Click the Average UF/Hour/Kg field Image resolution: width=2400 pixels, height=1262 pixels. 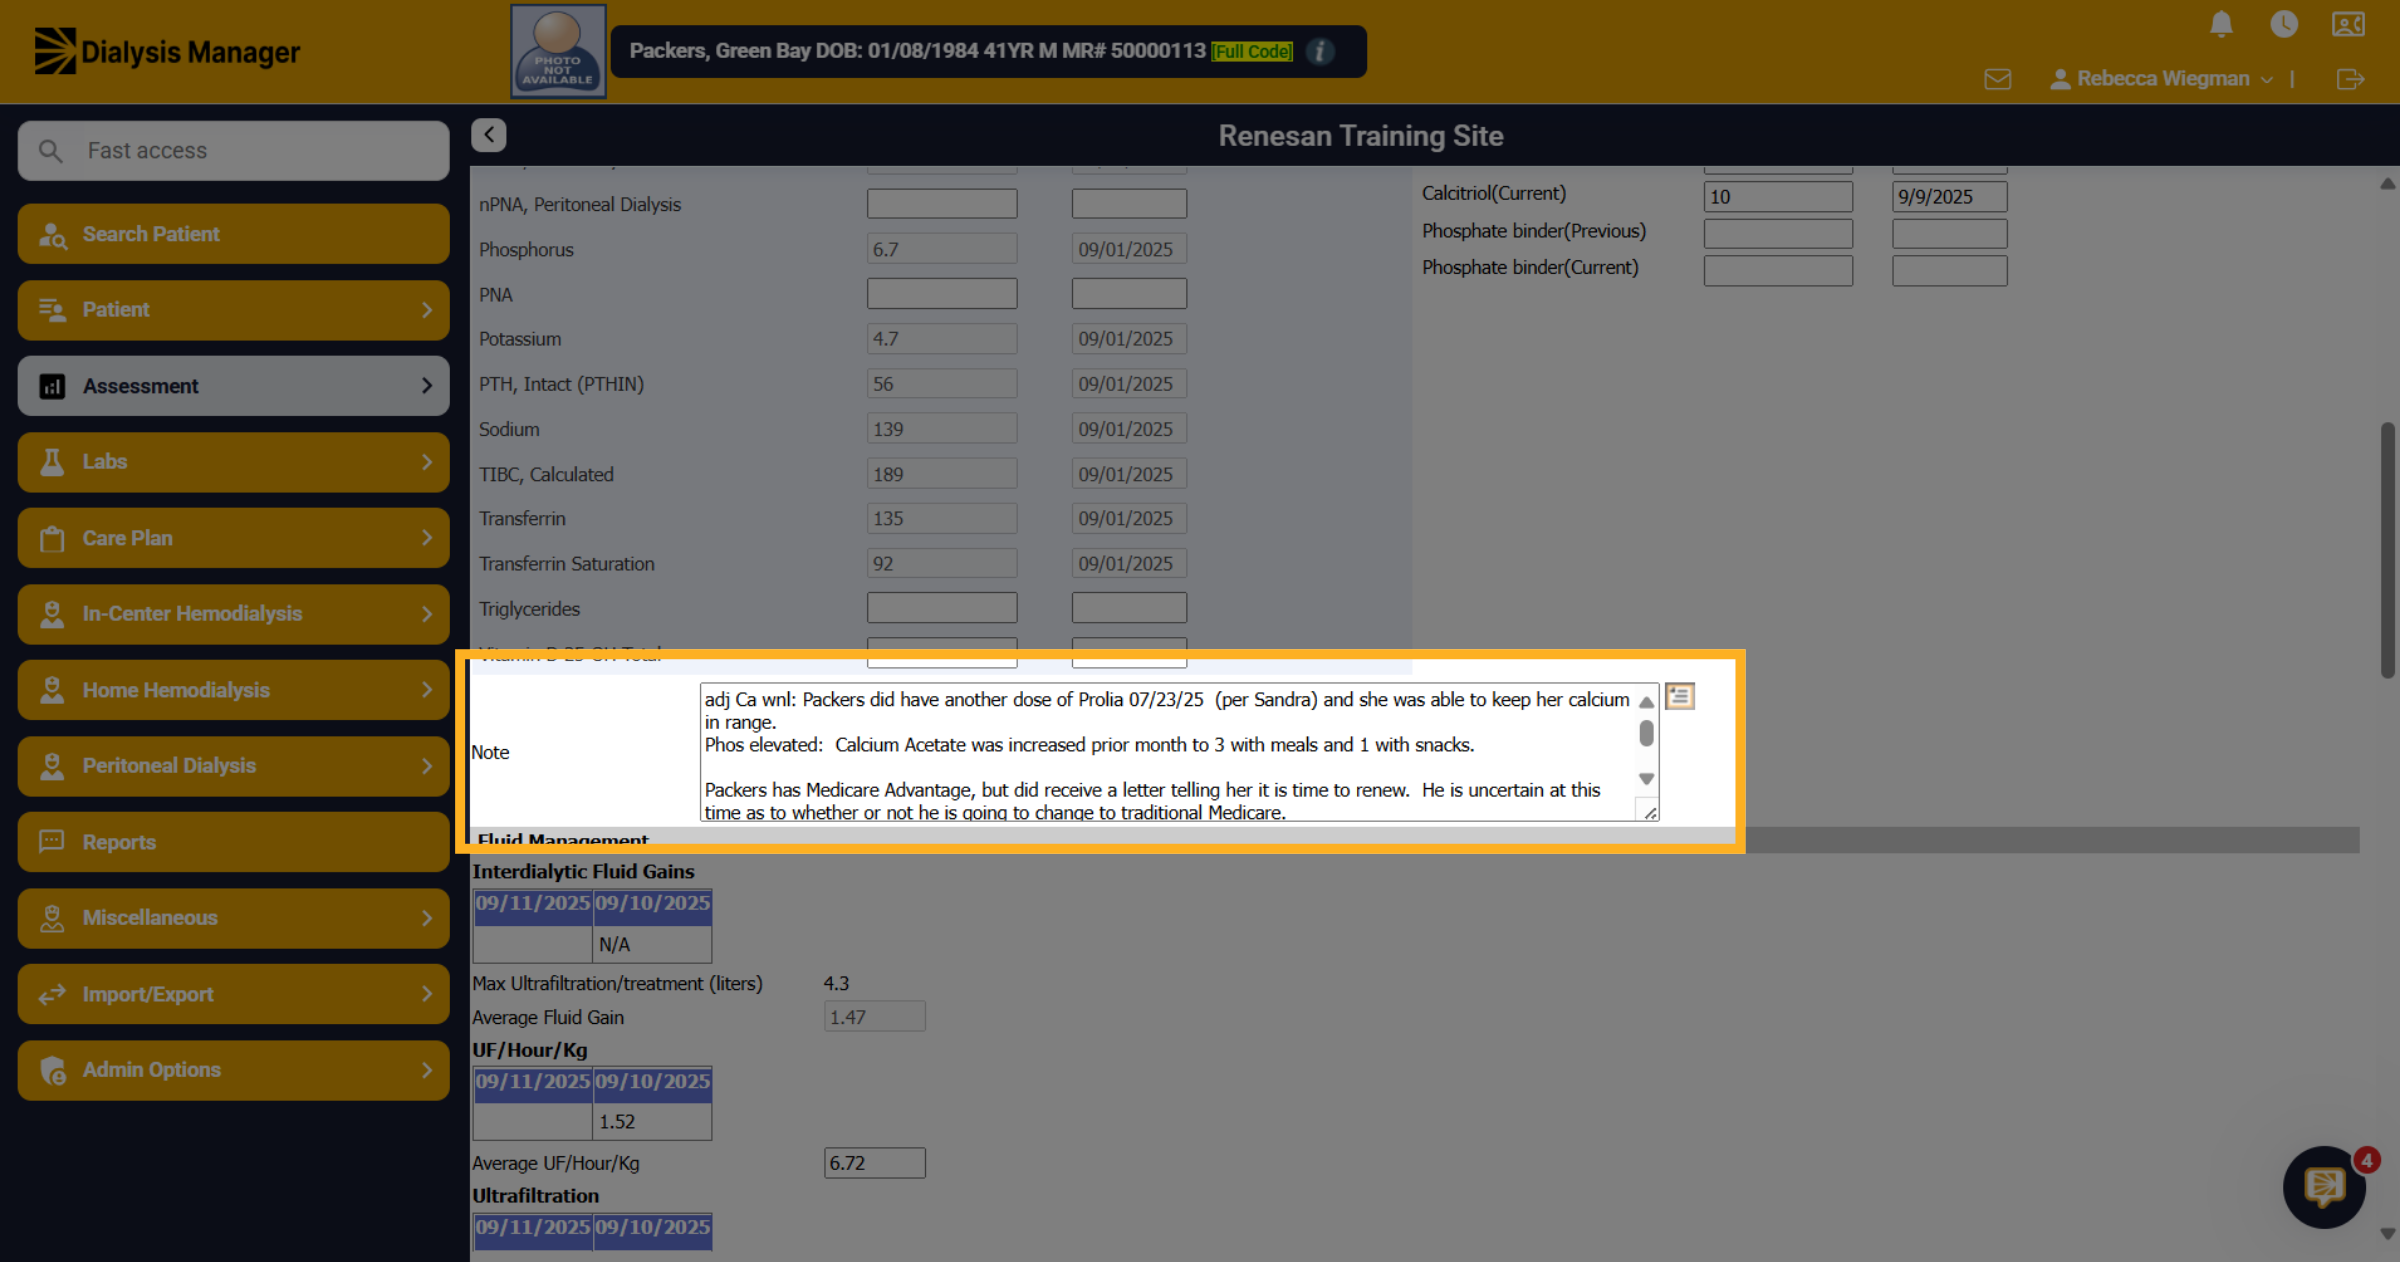(874, 1163)
